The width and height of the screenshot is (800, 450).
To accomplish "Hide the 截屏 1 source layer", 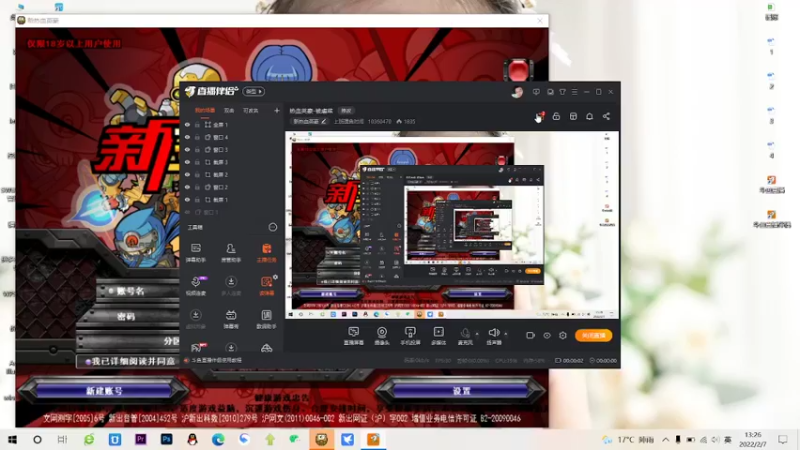I will [x=187, y=199].
